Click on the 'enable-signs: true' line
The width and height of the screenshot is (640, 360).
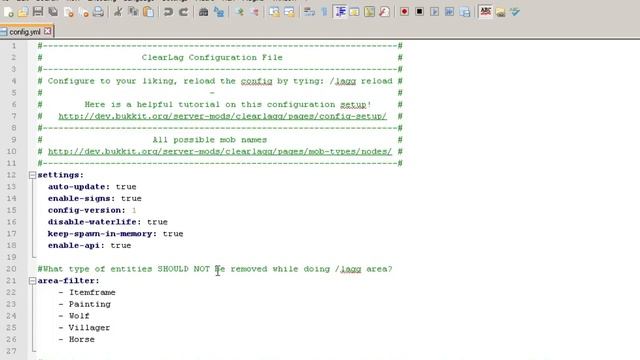95,198
